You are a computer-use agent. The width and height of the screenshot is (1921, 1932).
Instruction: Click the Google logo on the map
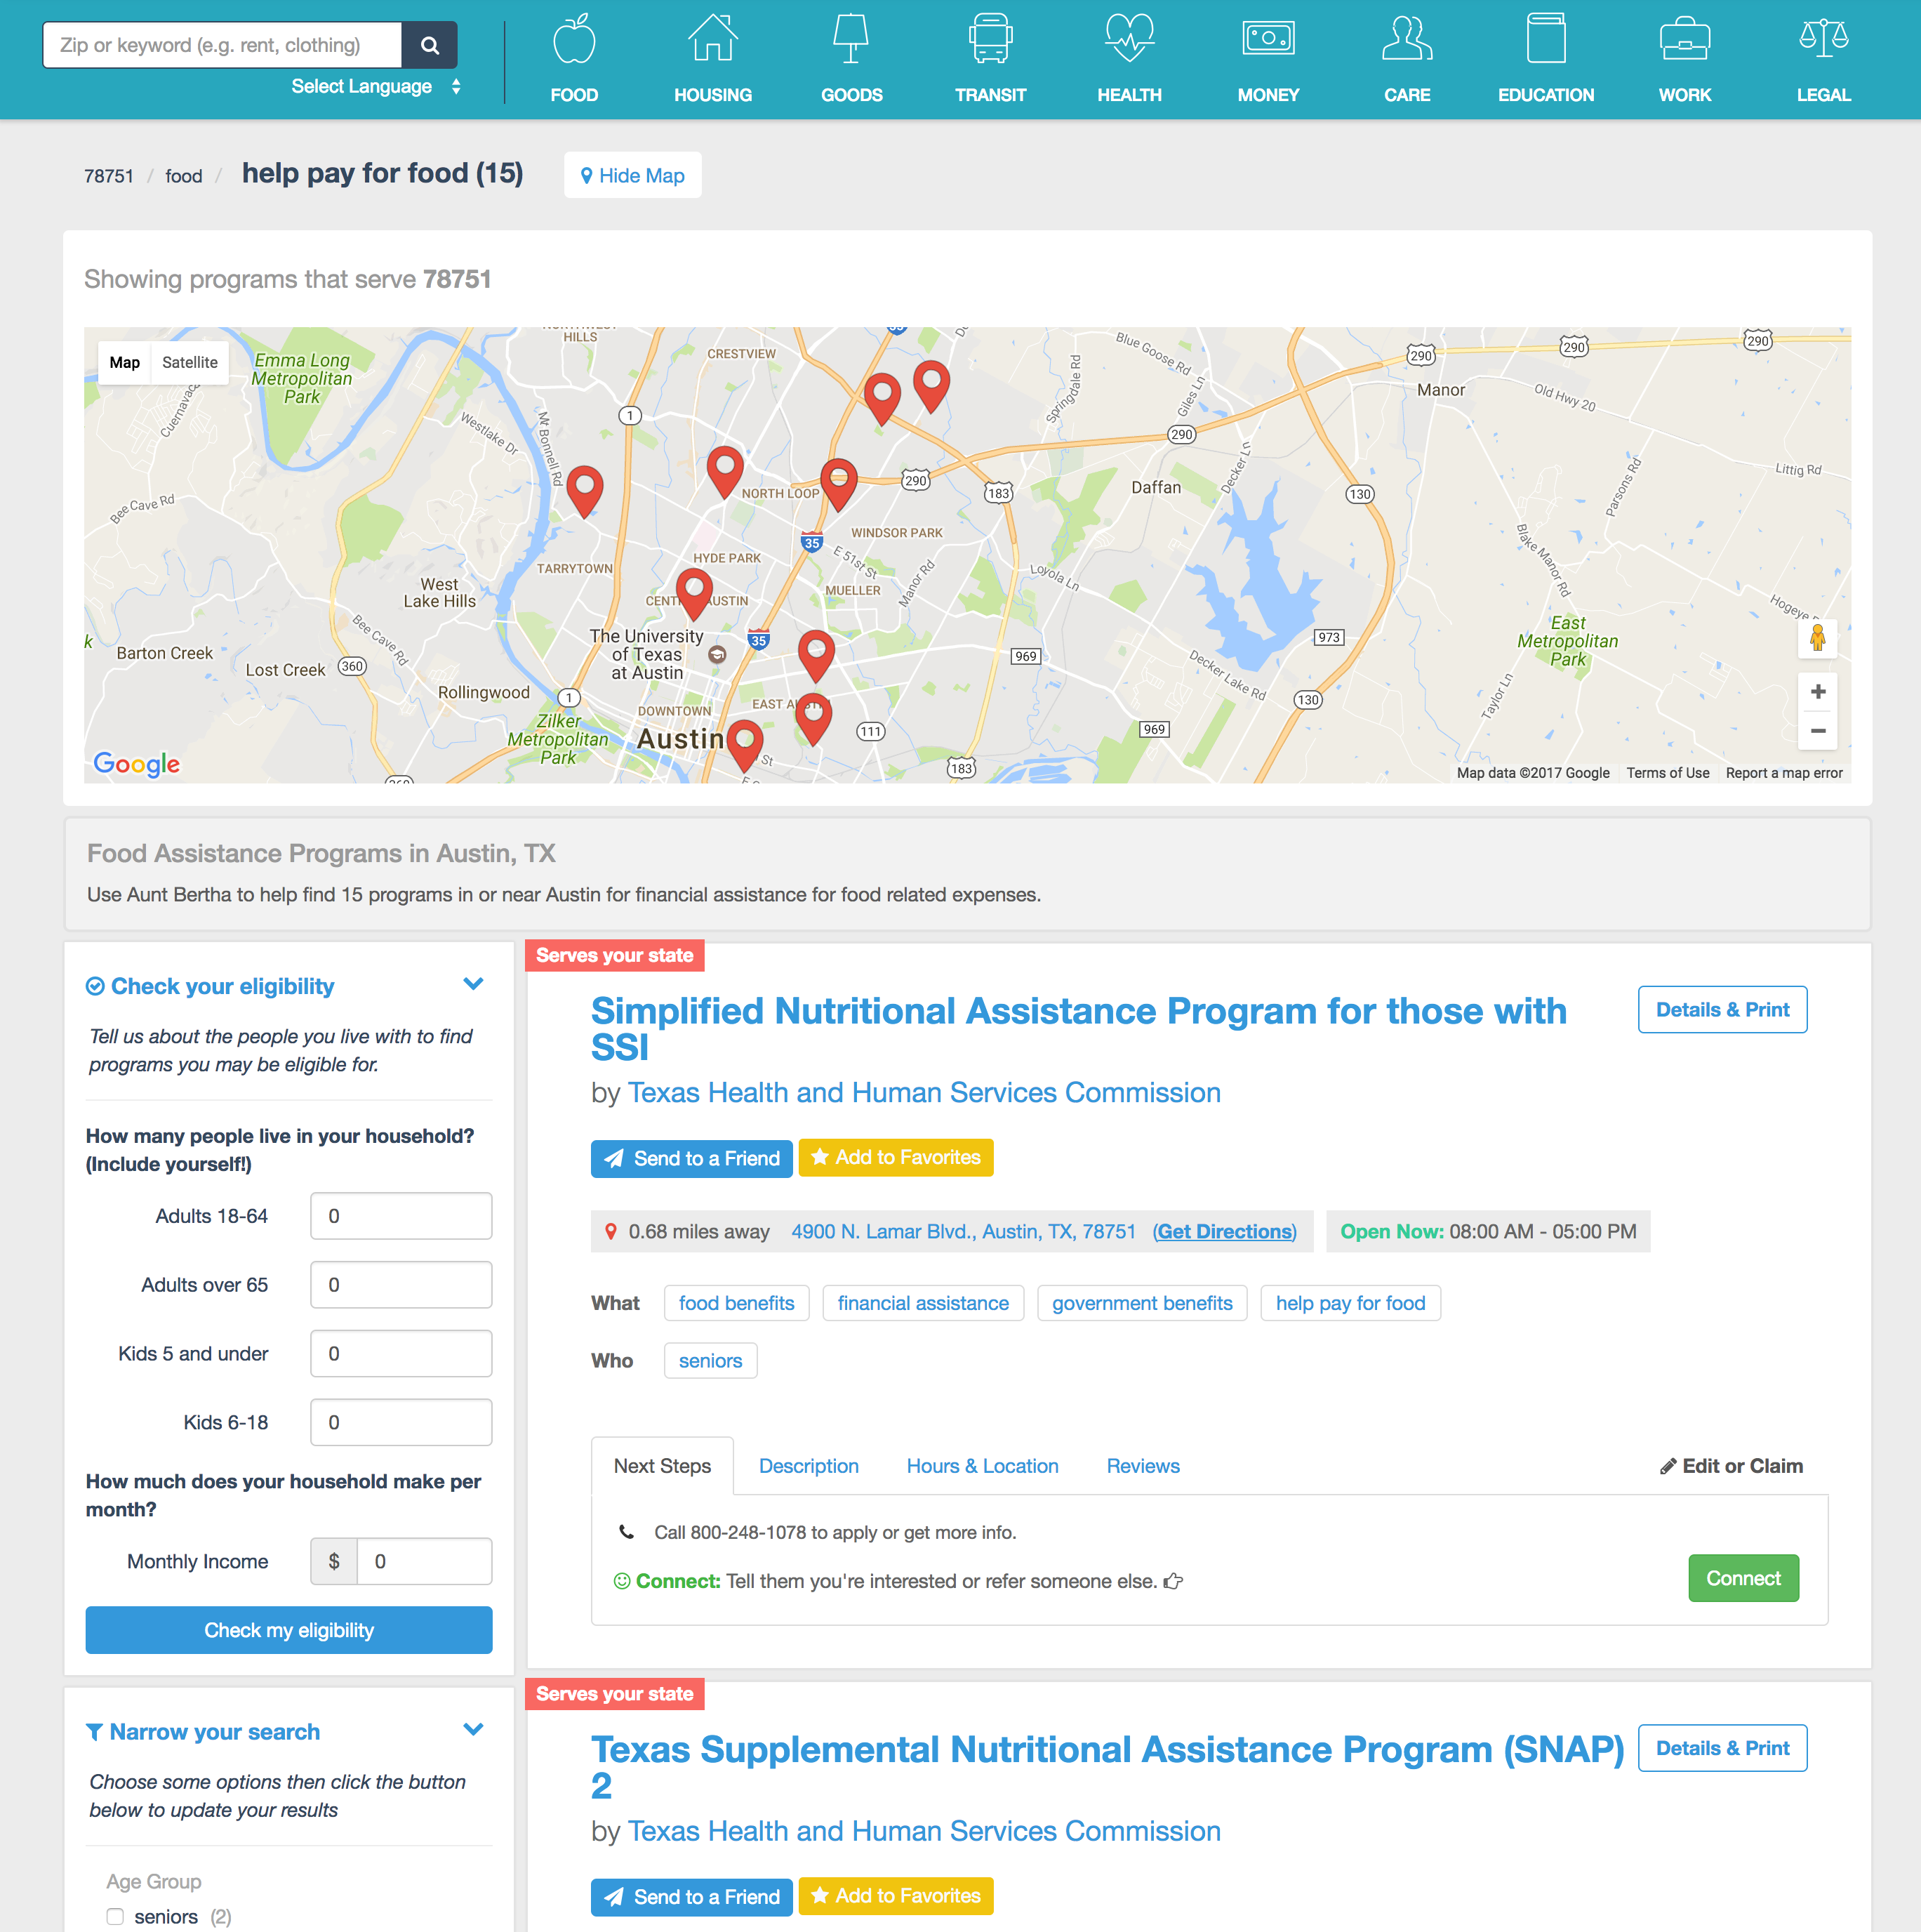(x=137, y=764)
